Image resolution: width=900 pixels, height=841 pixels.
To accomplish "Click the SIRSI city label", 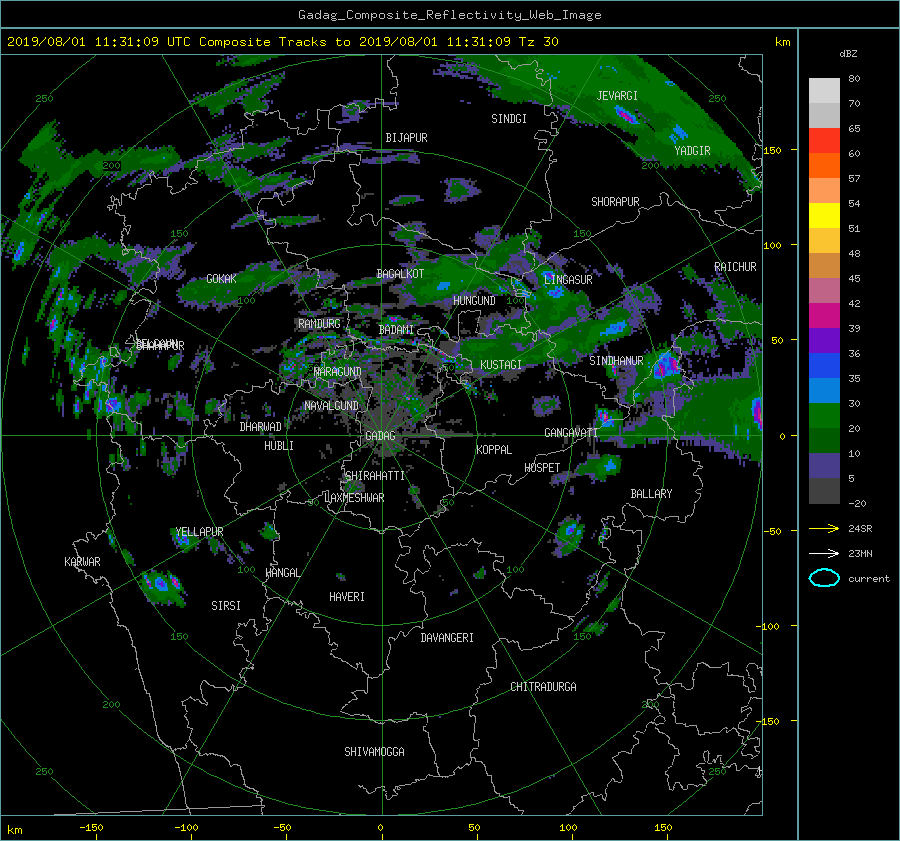I will click(226, 606).
